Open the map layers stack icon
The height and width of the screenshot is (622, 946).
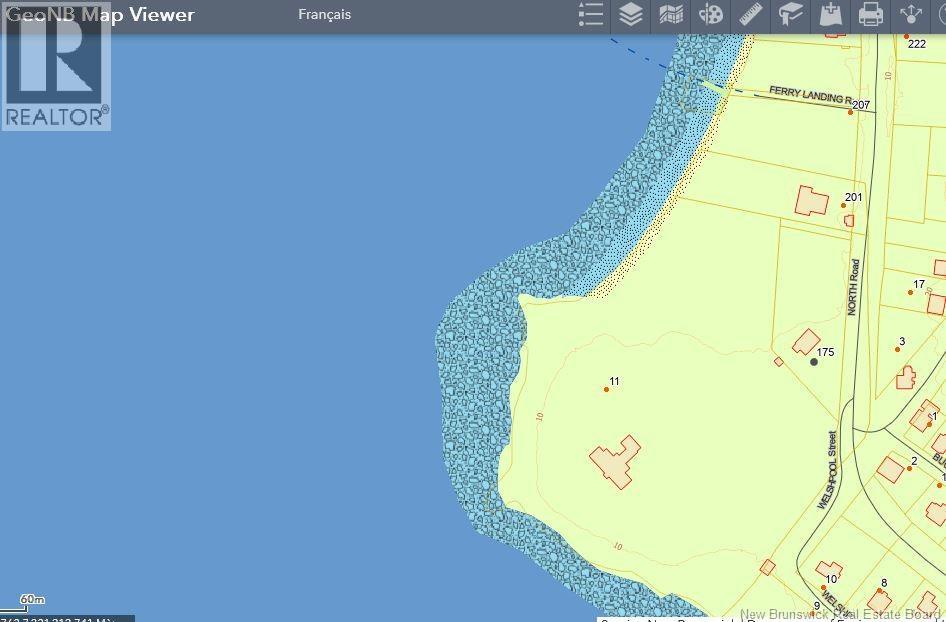631,15
